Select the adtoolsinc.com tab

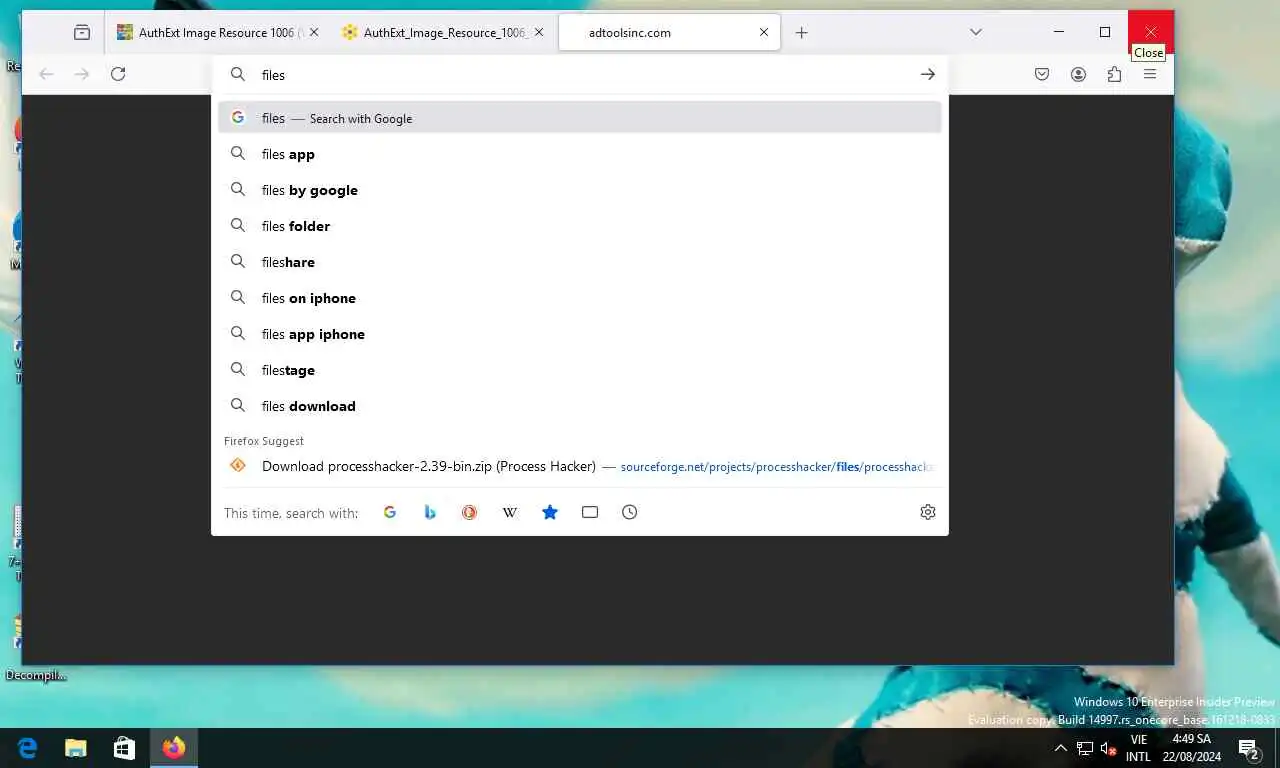(669, 32)
